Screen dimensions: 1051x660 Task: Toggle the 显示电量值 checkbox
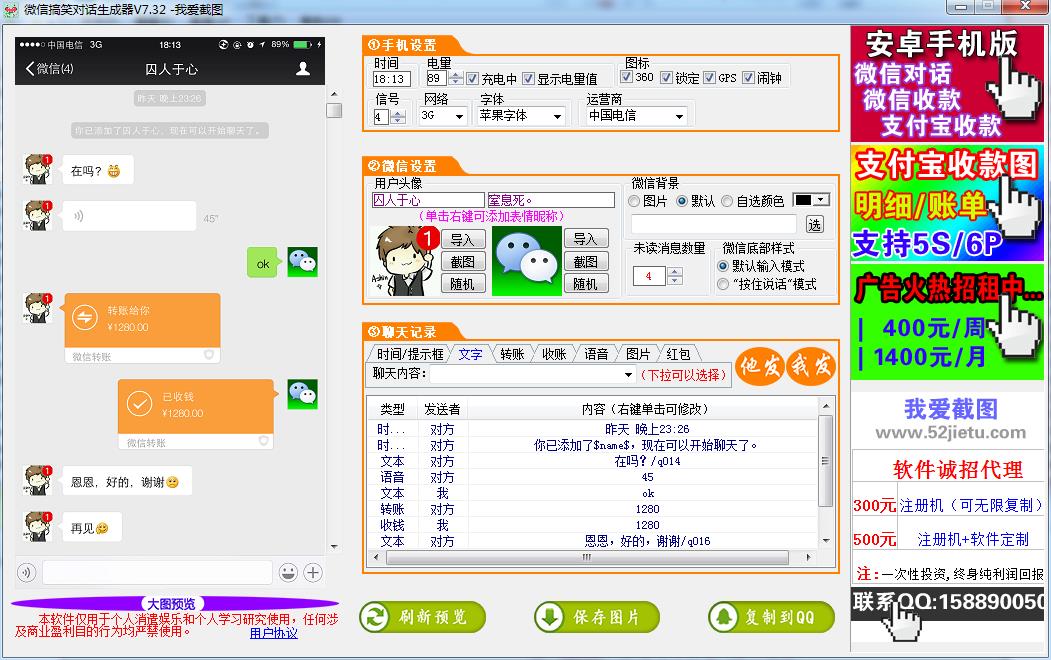[x=528, y=78]
